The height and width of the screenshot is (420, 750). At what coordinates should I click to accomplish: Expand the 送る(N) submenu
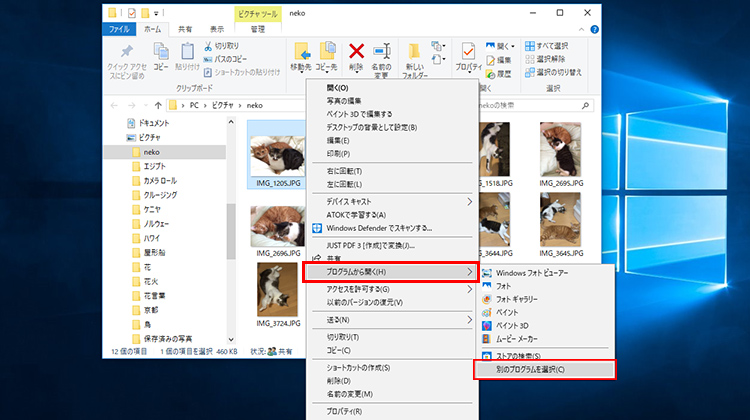391,319
